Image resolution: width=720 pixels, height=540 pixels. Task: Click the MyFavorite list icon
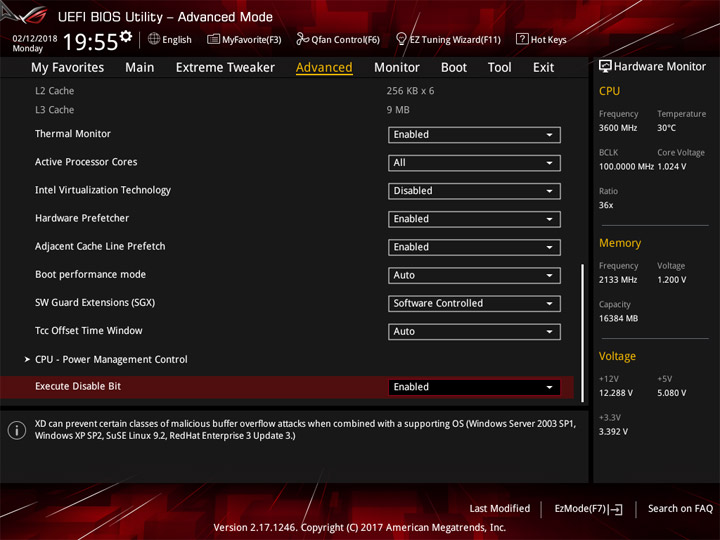coord(213,39)
